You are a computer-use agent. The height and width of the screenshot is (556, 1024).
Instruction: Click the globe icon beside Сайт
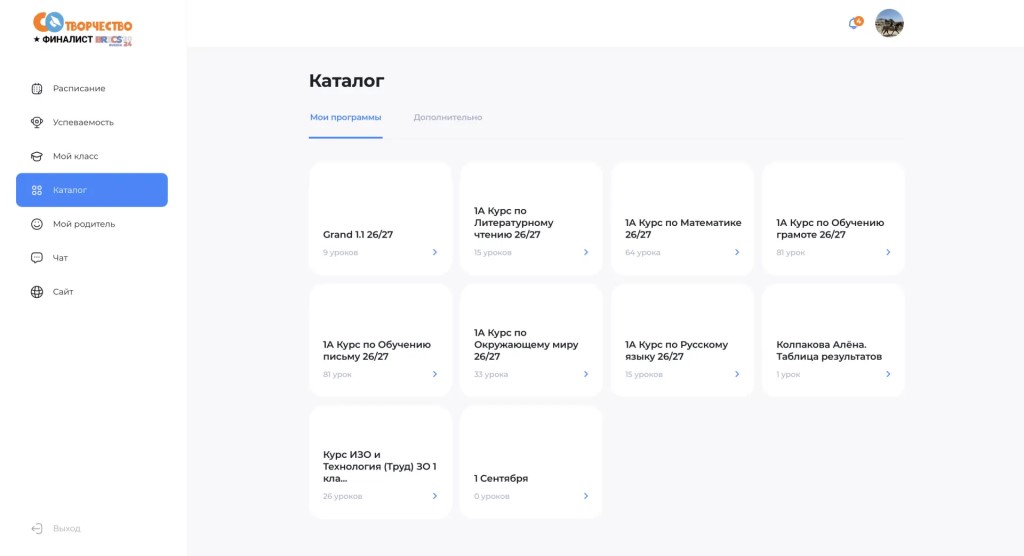(x=37, y=292)
